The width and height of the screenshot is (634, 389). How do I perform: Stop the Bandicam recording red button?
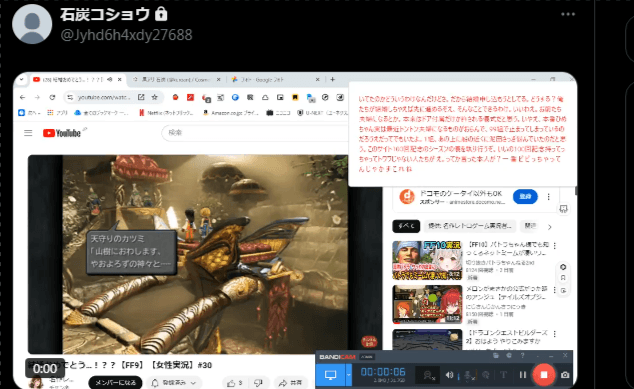(544, 375)
